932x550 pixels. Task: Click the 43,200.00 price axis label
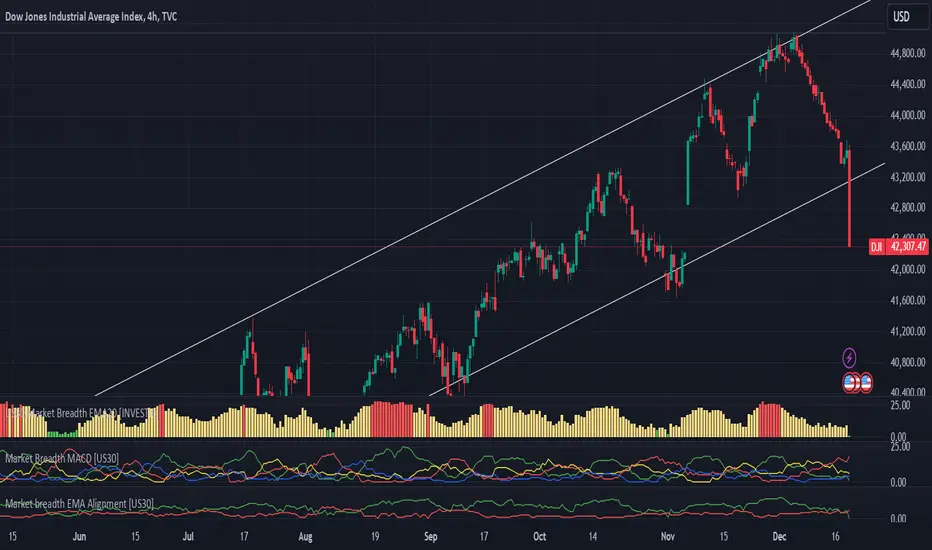pos(907,177)
